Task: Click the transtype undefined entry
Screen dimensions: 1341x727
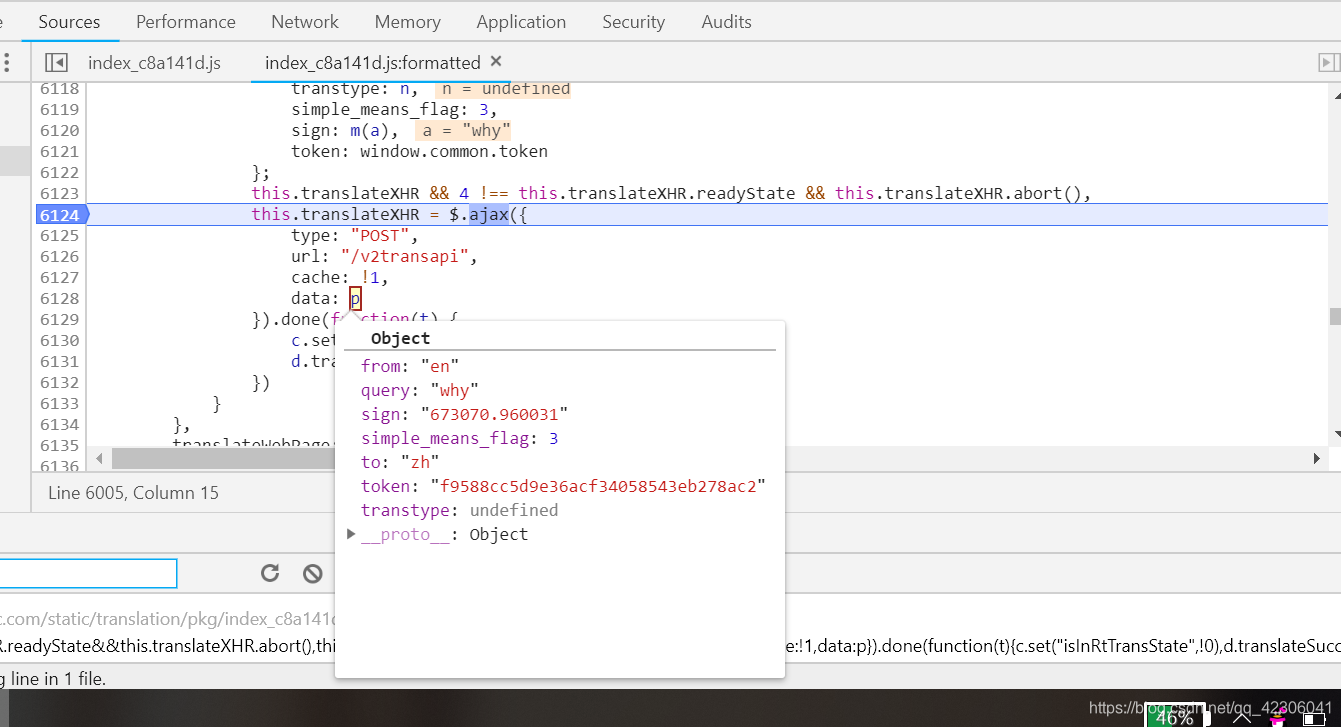Action: tap(459, 510)
